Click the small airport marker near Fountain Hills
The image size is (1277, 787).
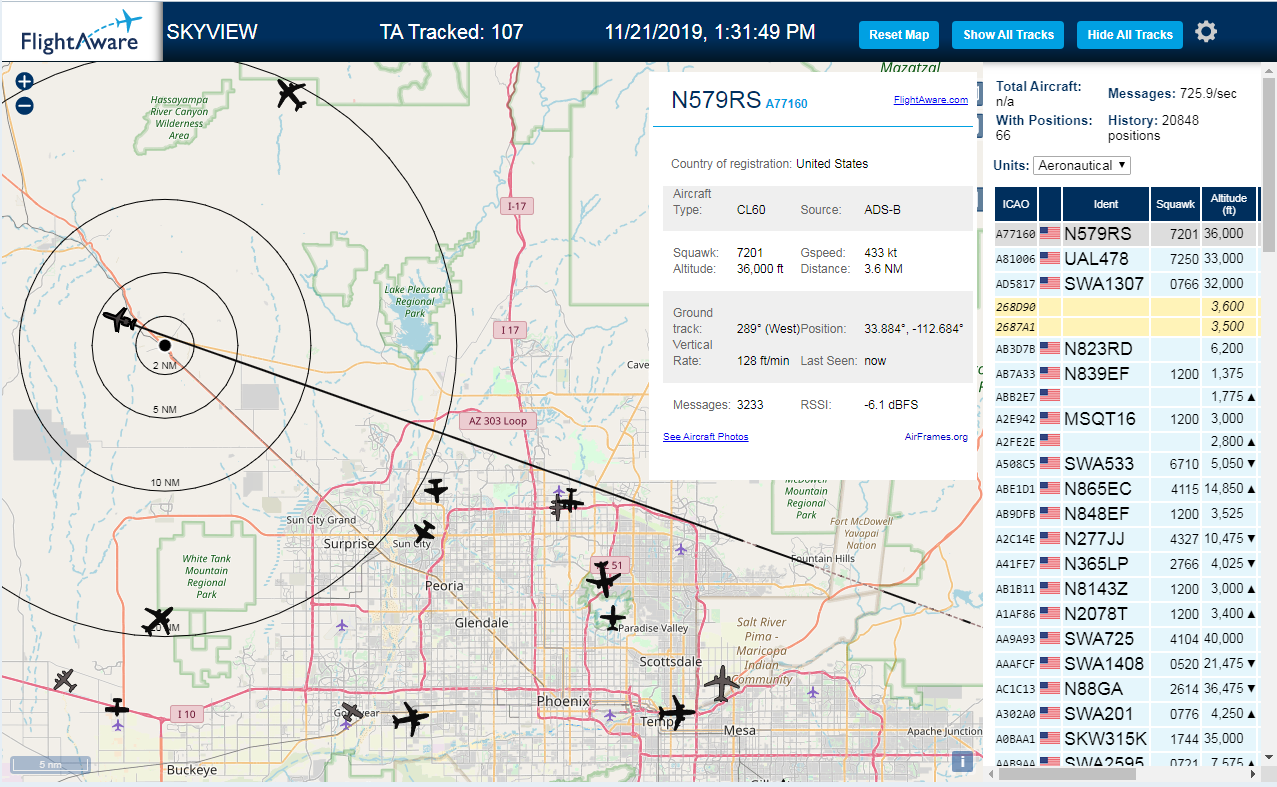682,548
